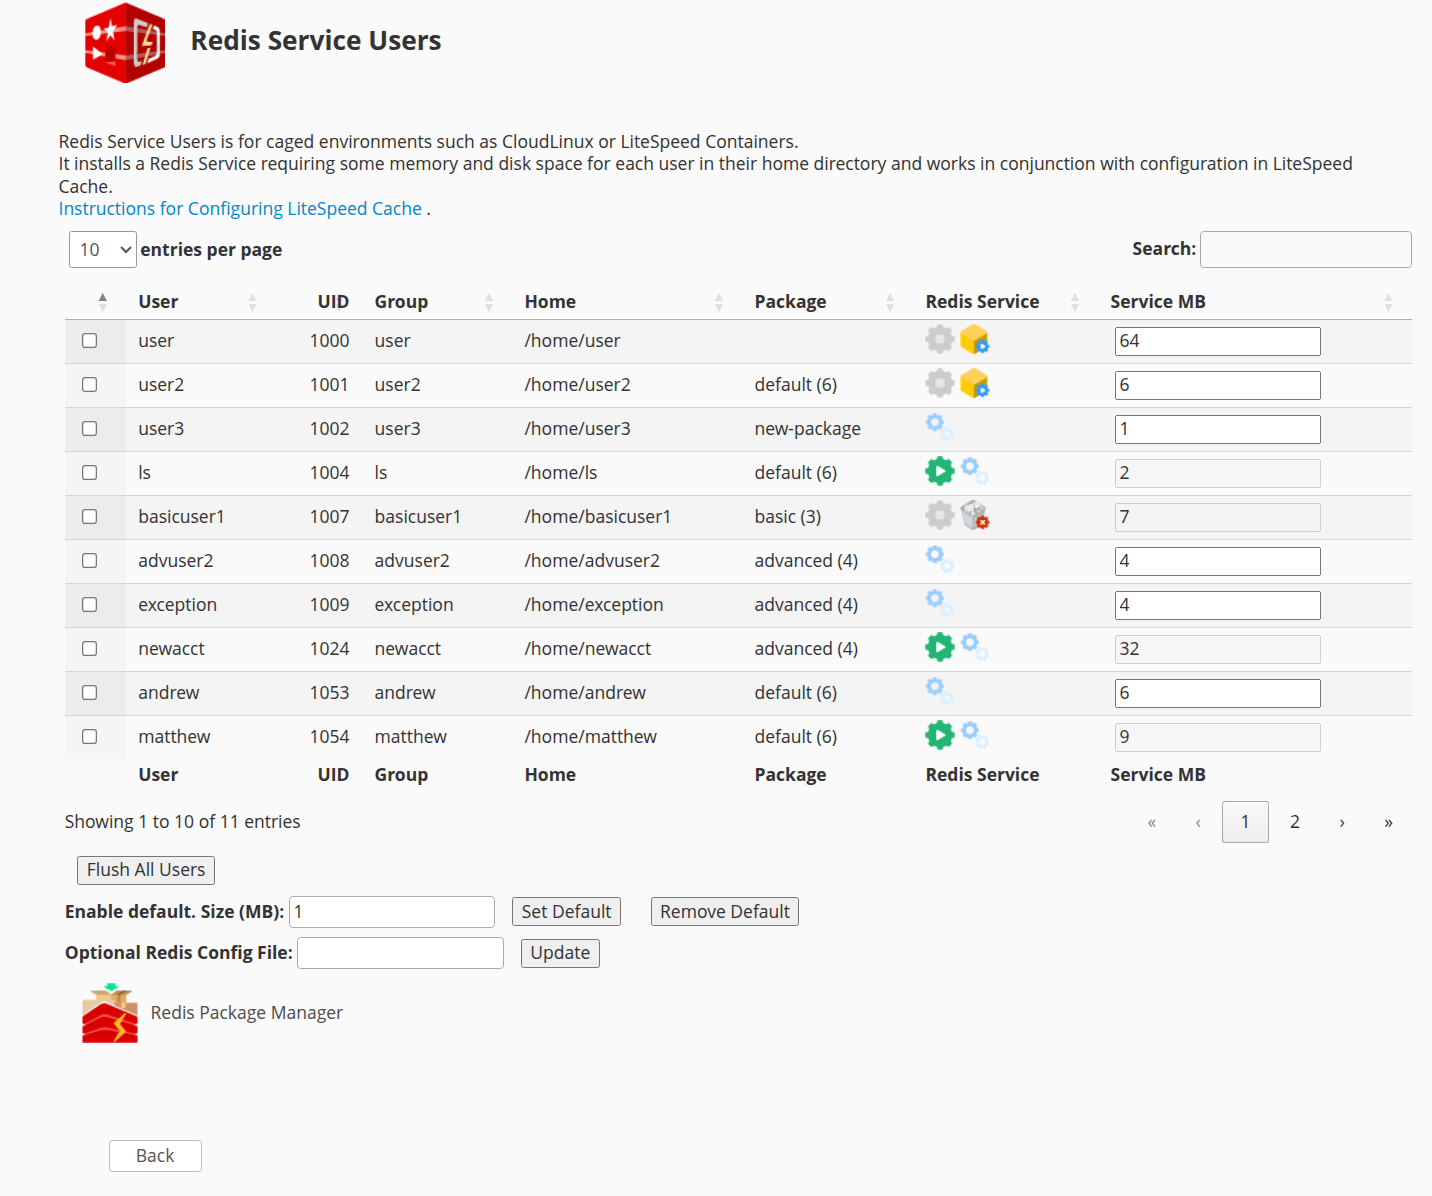Click the blue gears icon for user3
This screenshot has height=1196, width=1432.
[x=938, y=425]
